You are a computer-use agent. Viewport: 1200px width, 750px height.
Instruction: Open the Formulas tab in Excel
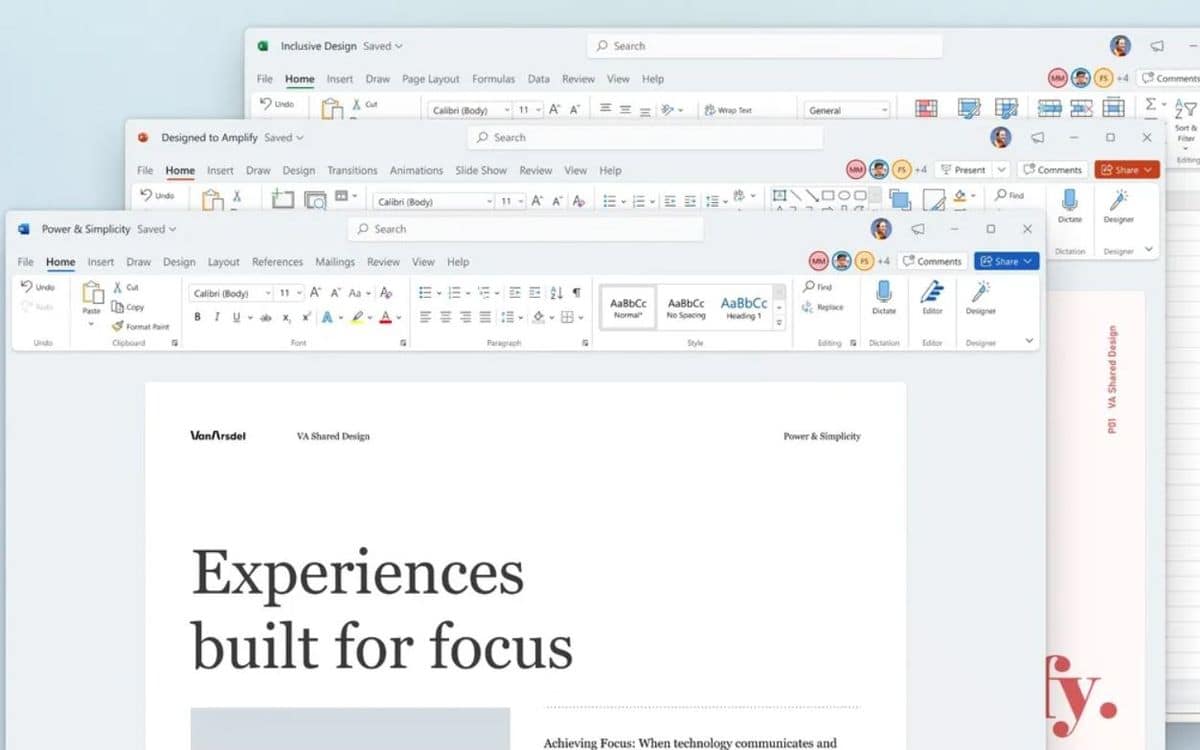tap(493, 79)
